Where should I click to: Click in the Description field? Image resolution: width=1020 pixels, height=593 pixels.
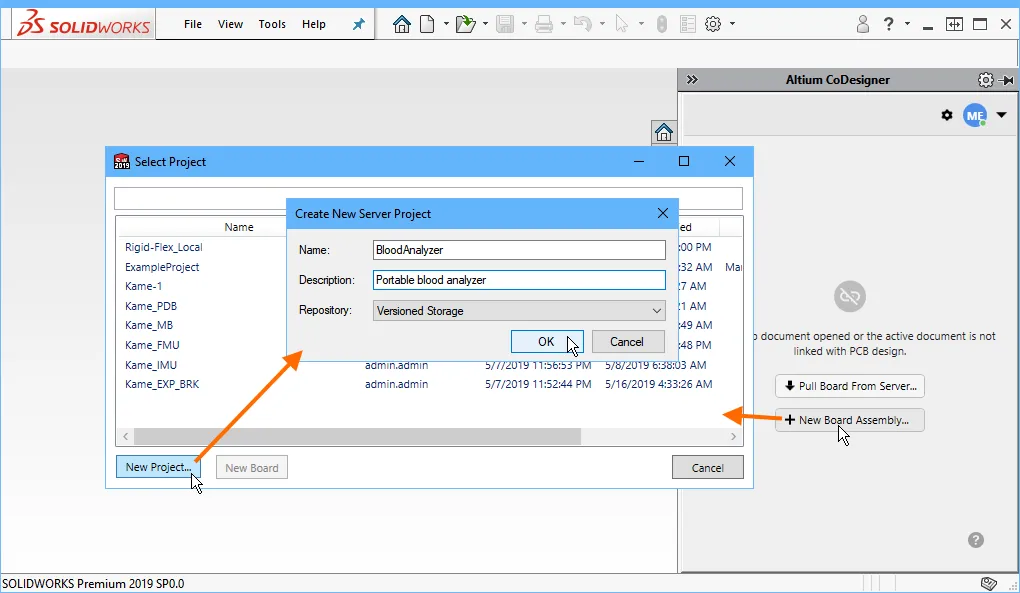pyautogui.click(x=519, y=280)
